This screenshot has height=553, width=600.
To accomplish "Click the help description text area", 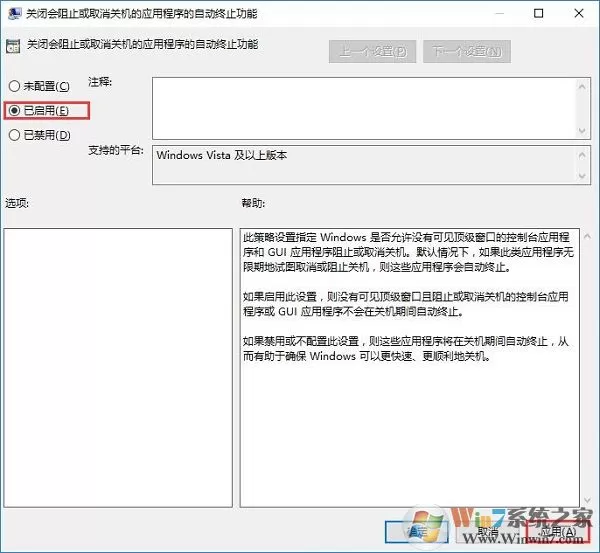I will [409, 368].
